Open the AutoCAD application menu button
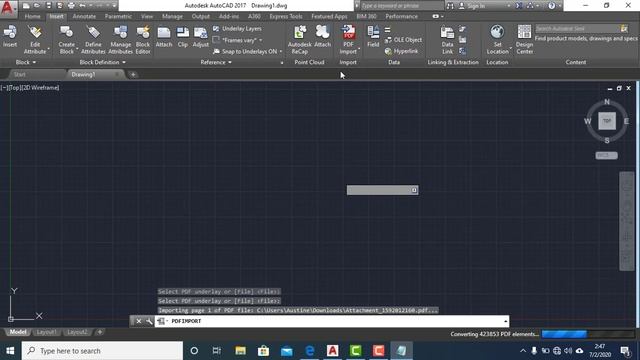The image size is (640, 360). (7, 8)
